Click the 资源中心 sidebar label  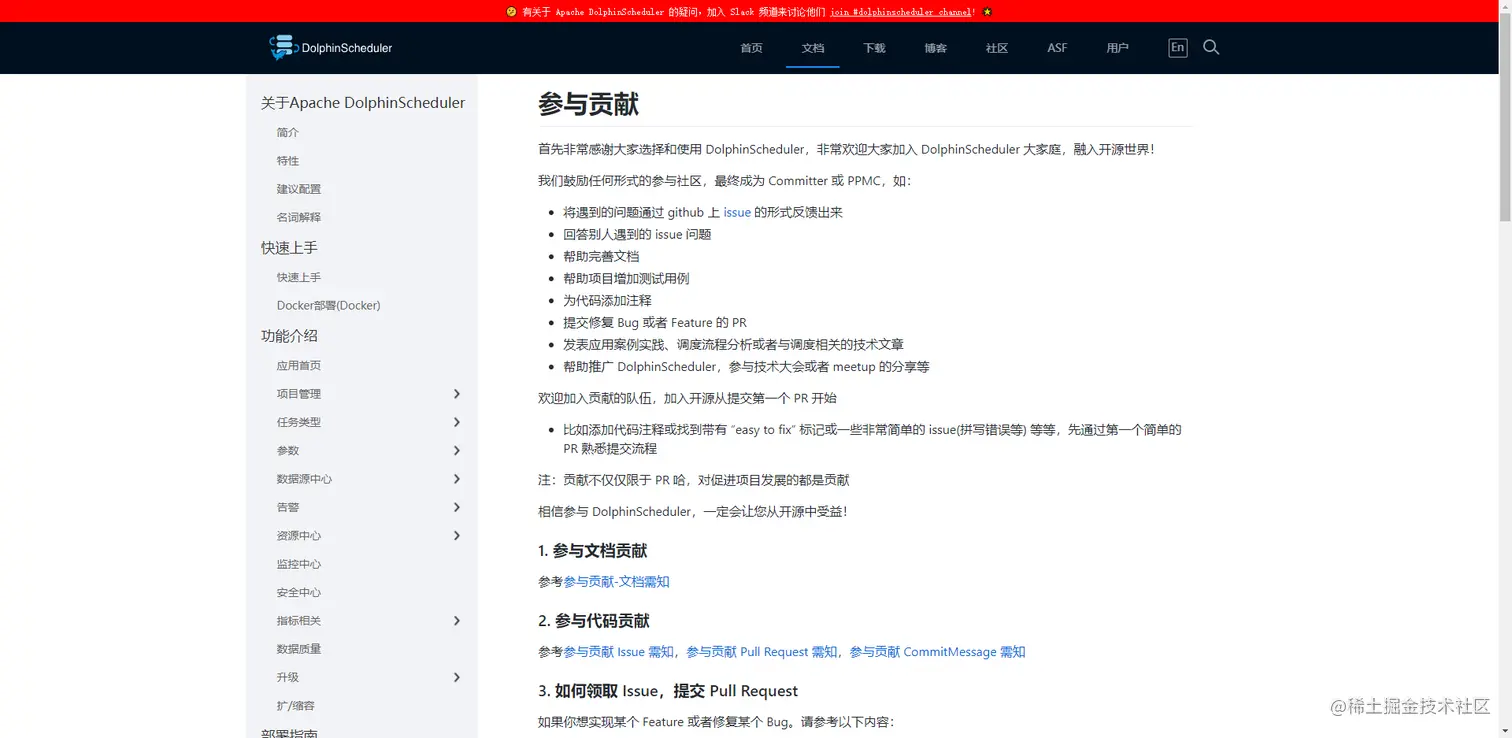299,536
